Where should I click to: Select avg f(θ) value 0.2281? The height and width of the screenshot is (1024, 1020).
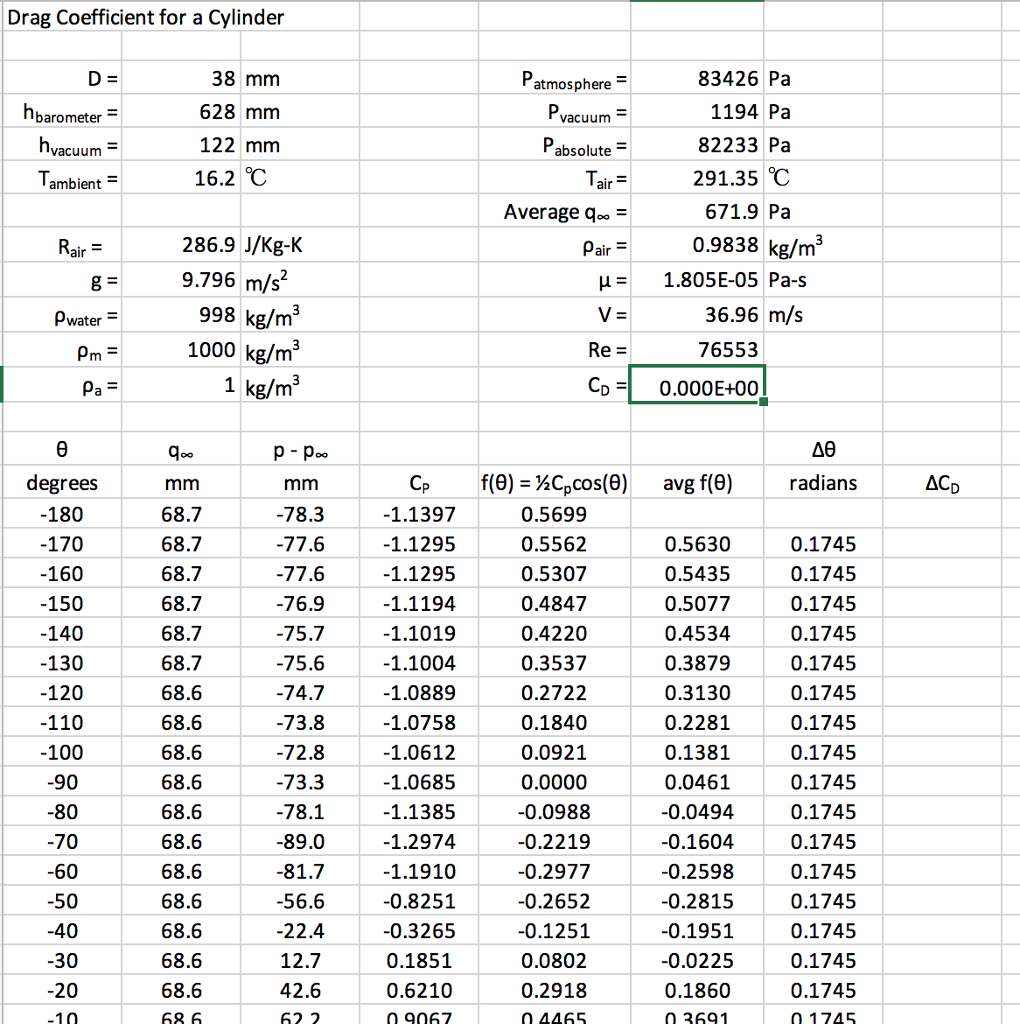coord(697,722)
